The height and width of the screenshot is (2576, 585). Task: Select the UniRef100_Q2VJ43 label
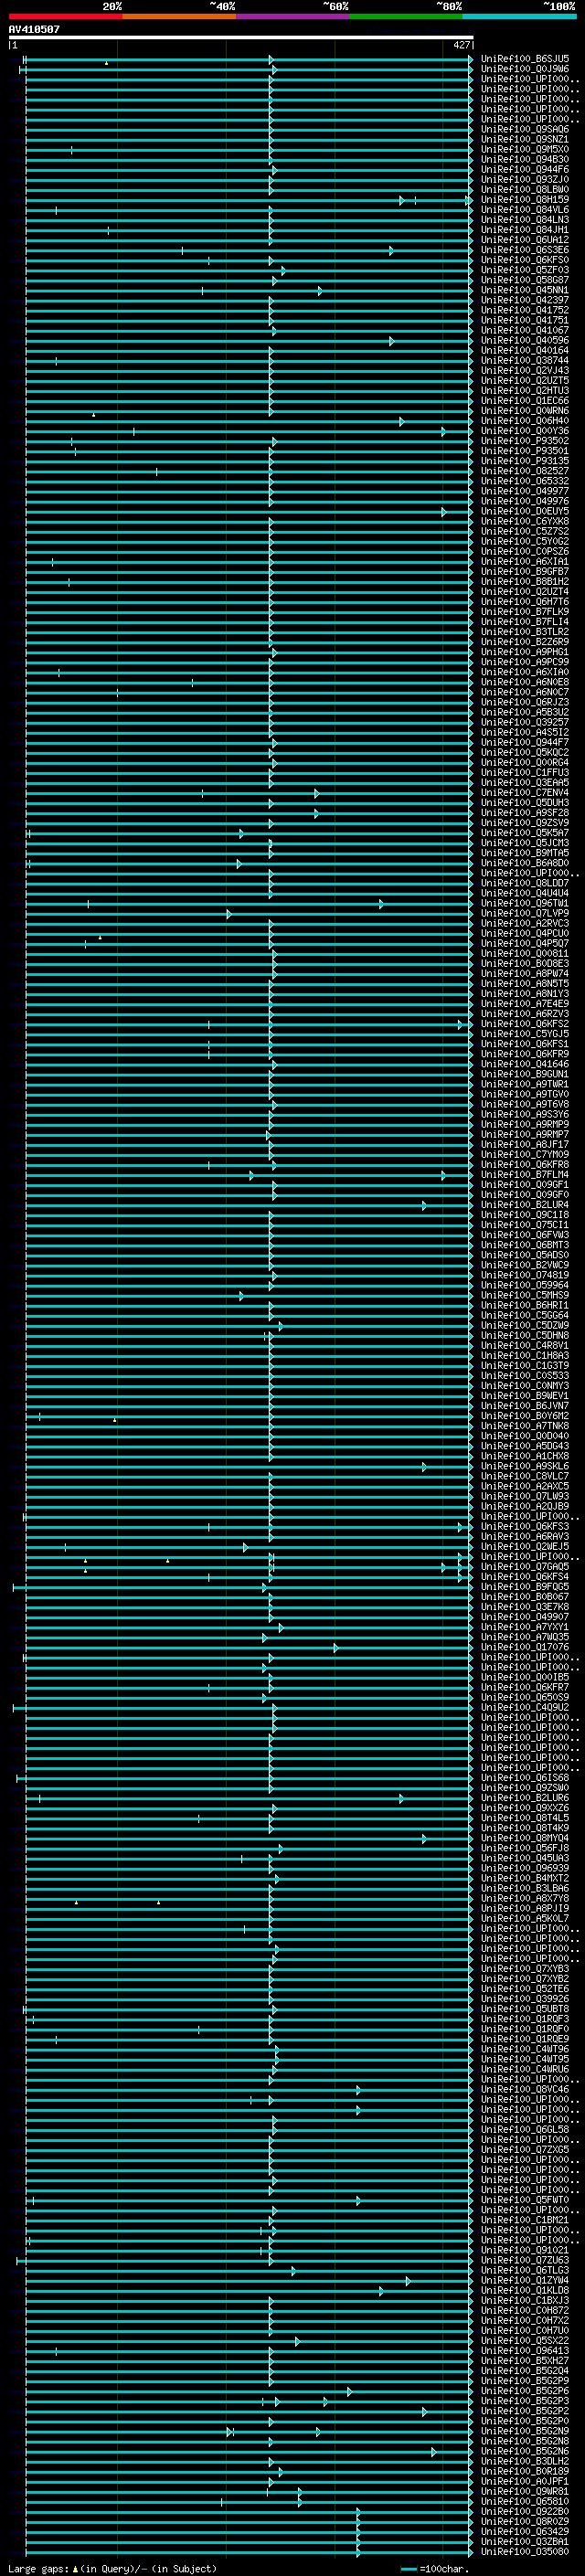click(x=525, y=371)
